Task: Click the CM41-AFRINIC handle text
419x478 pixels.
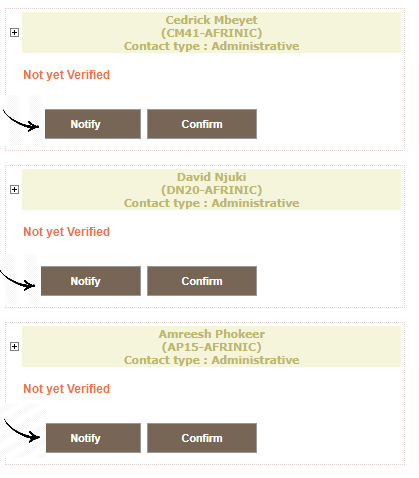Action: tap(211, 33)
